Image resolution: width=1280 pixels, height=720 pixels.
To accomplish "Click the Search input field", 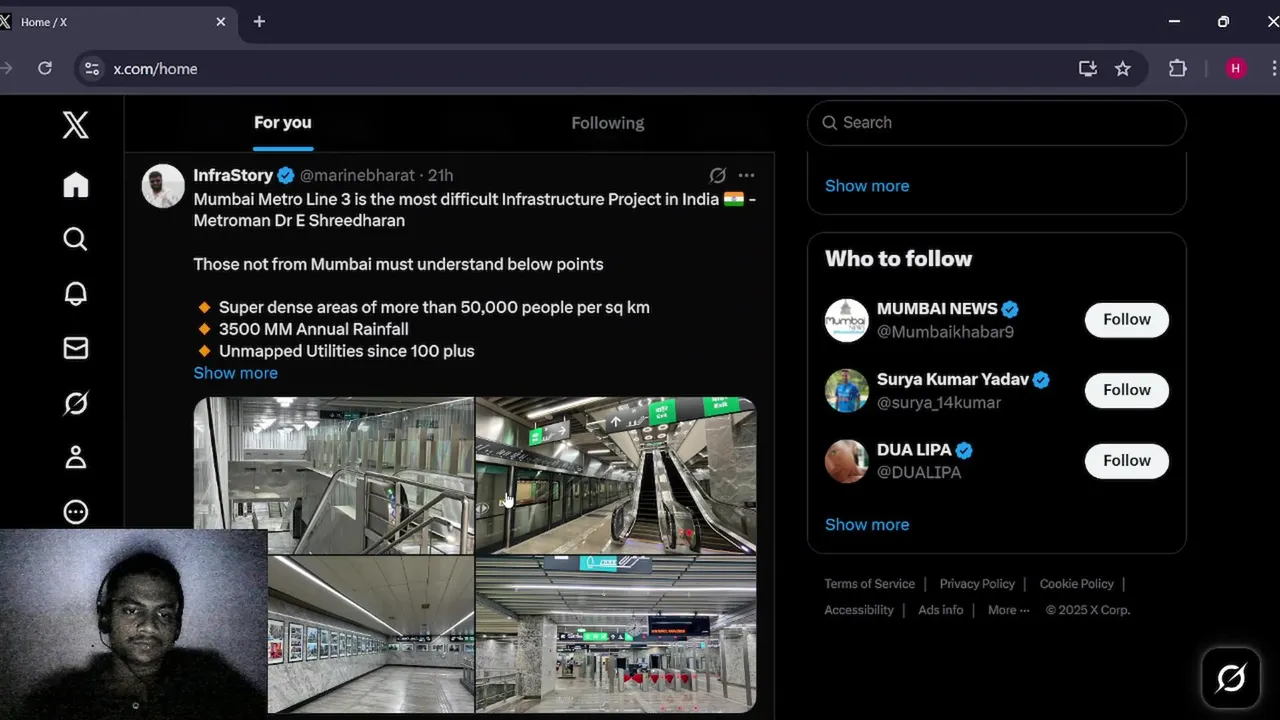I will 996,122.
